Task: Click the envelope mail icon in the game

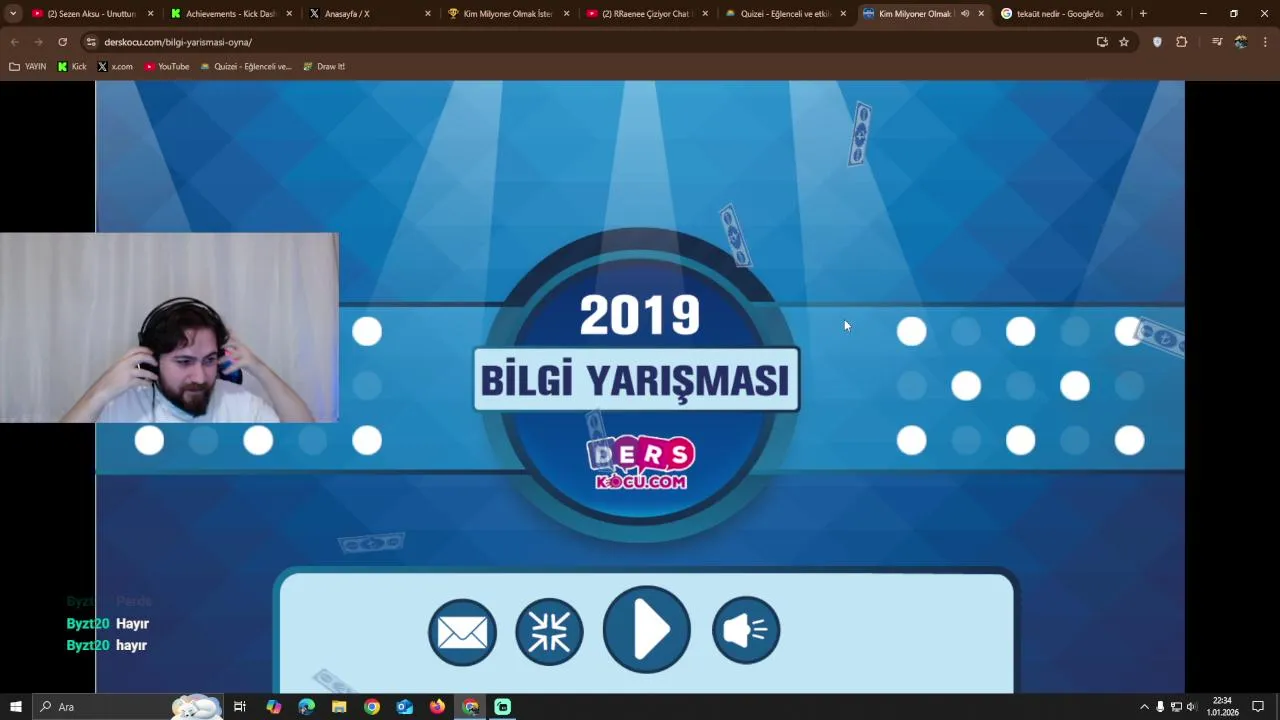Action: click(x=462, y=631)
